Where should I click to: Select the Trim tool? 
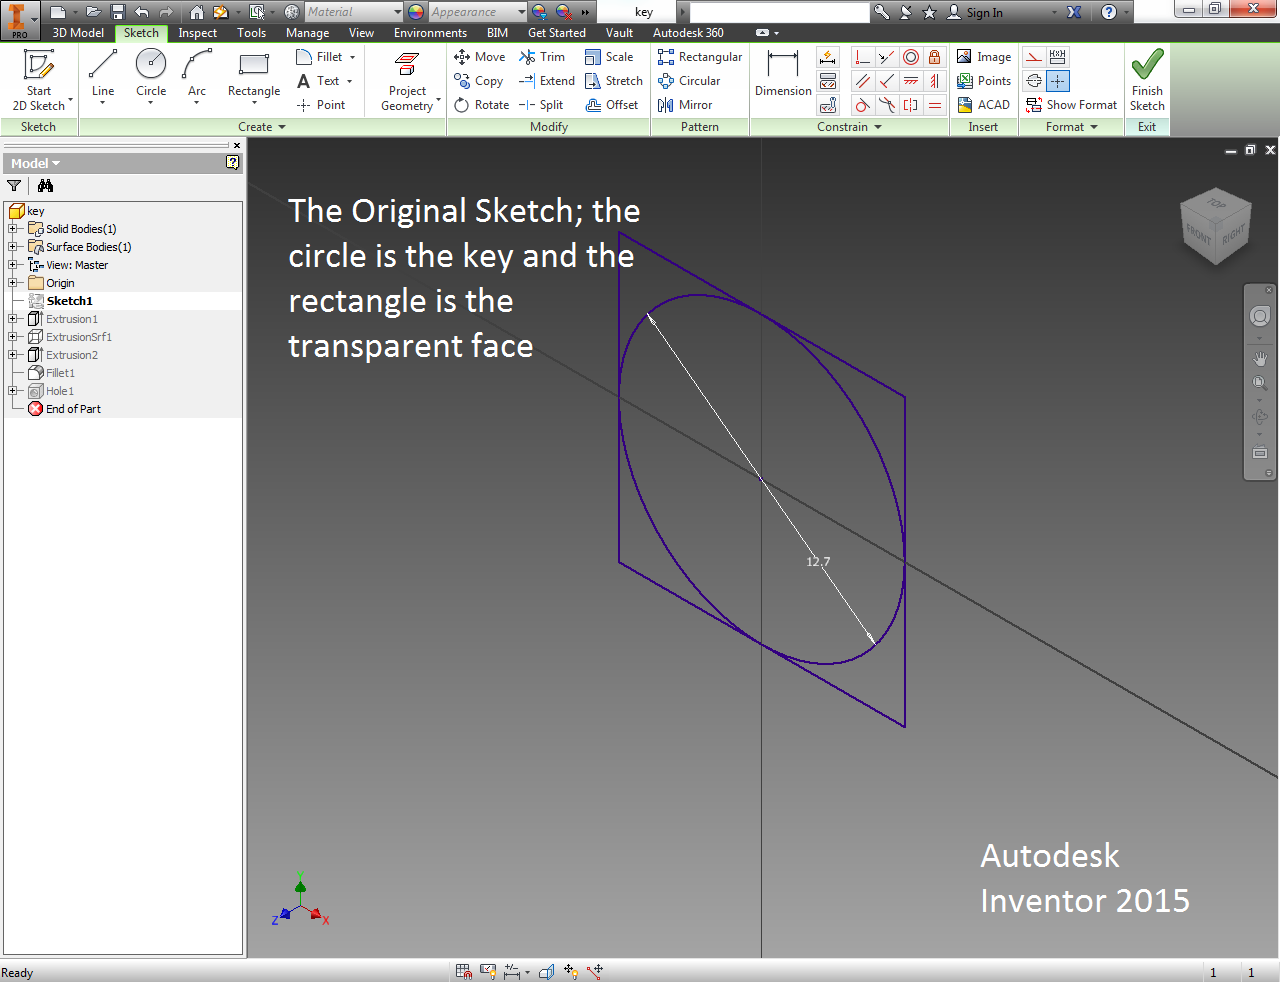pyautogui.click(x=542, y=57)
